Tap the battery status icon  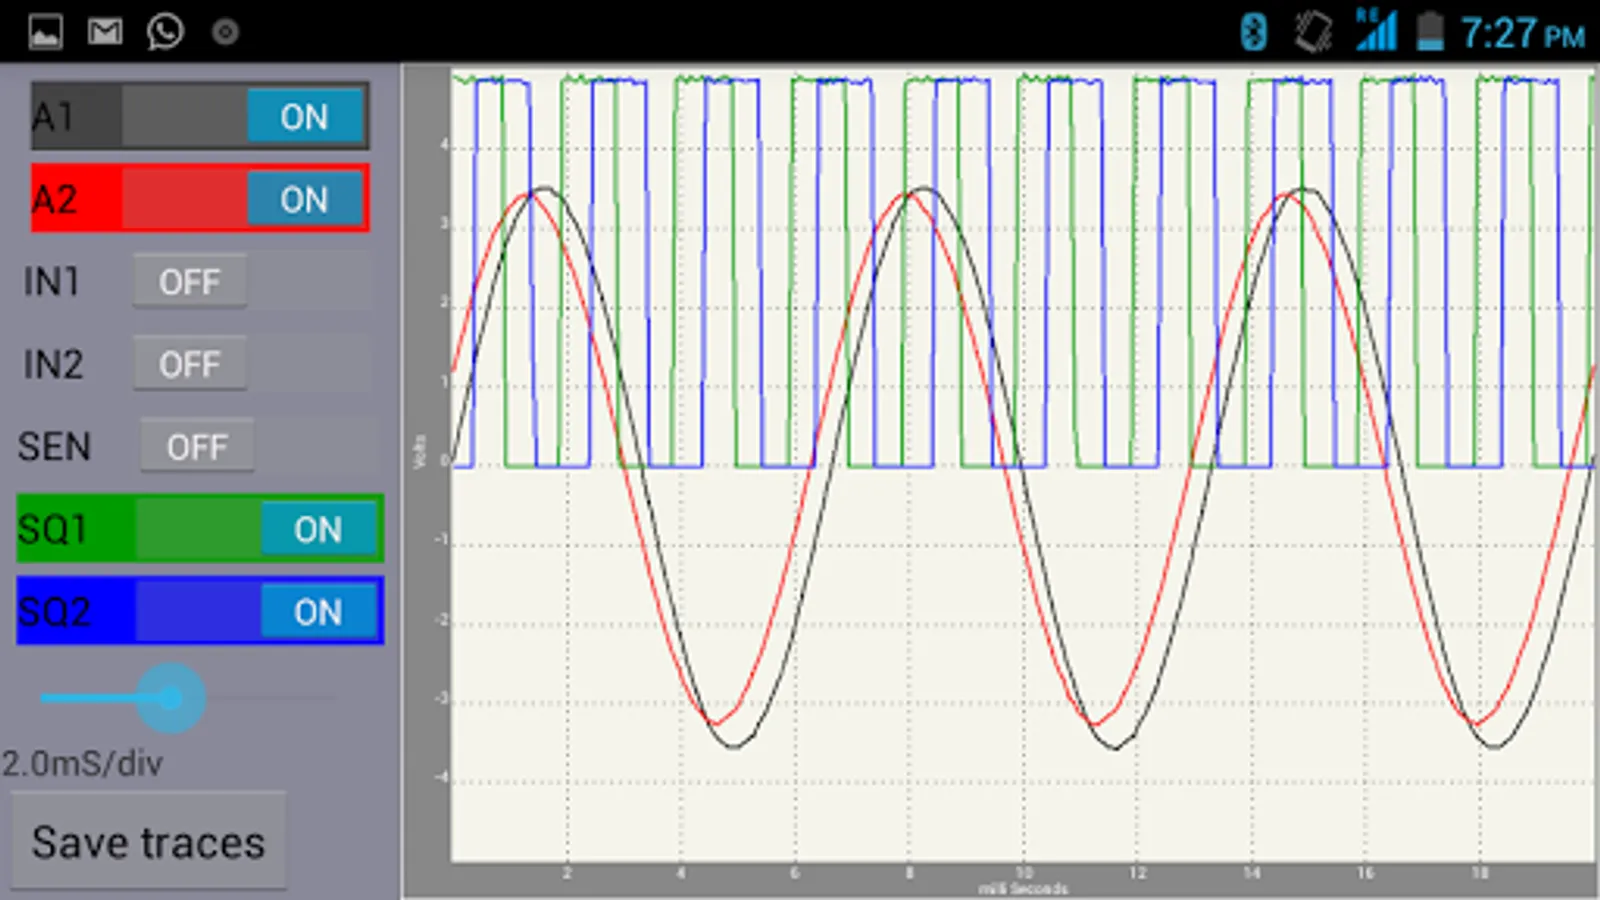pyautogui.click(x=1431, y=31)
